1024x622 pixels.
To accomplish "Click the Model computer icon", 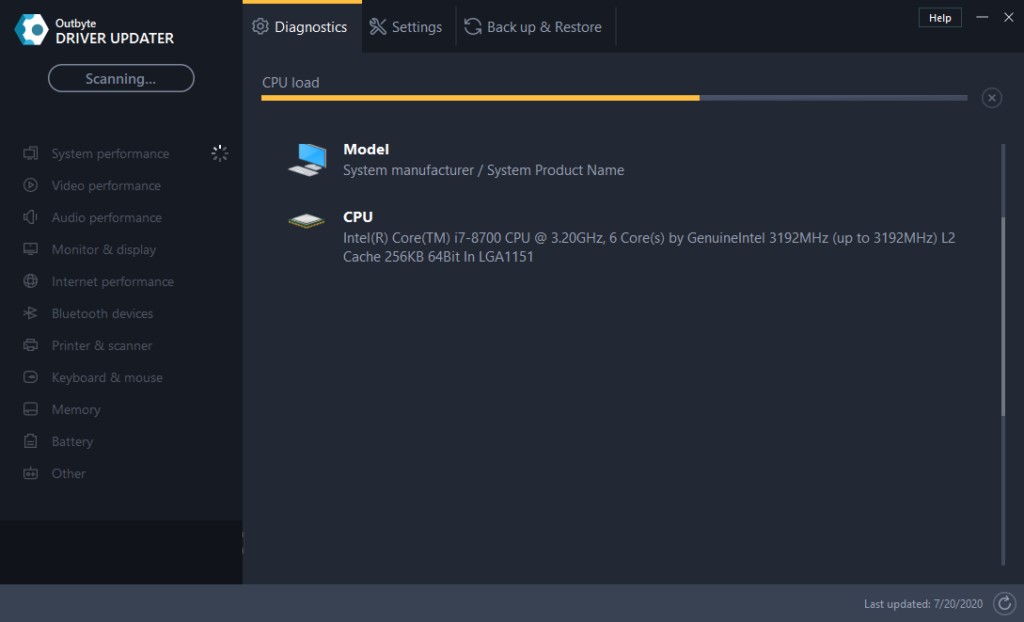I will click(x=308, y=159).
